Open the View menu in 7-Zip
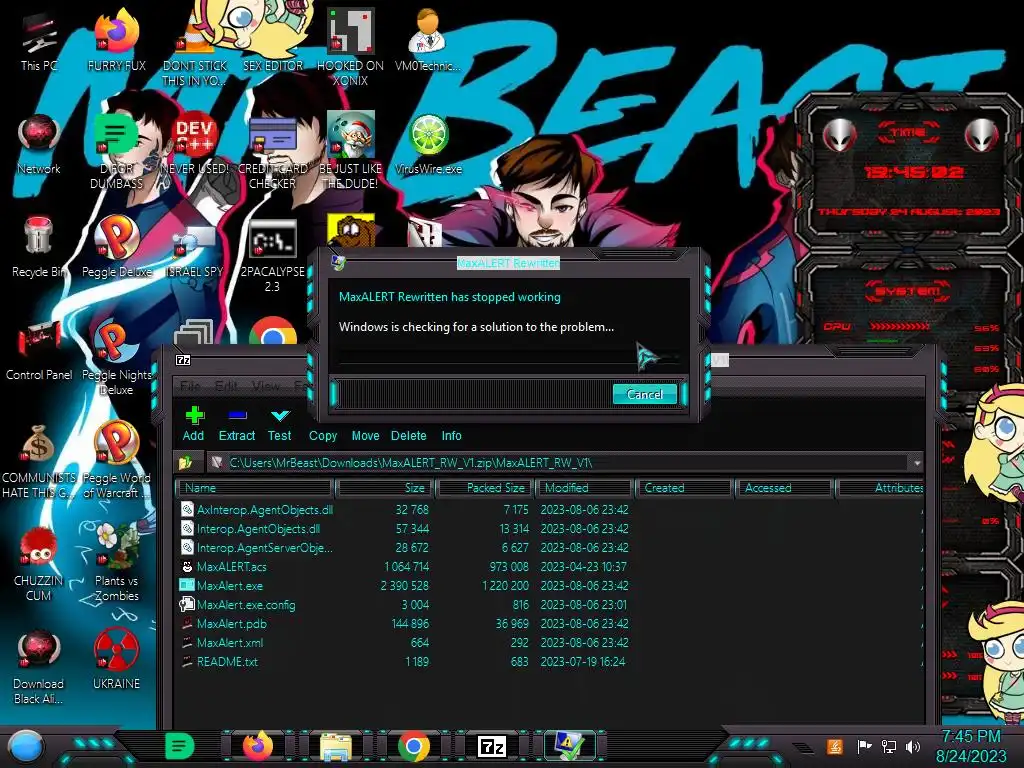Screen dimensions: 1024x768 pyautogui.click(x=266, y=386)
